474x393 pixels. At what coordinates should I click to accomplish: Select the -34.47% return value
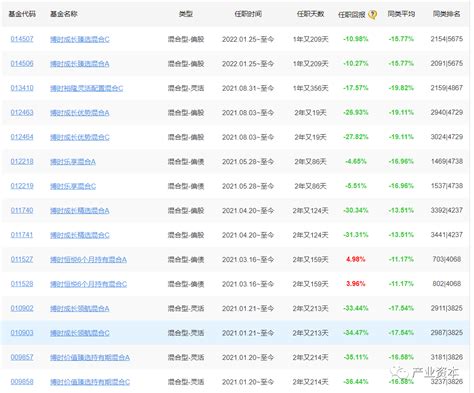pyautogui.click(x=356, y=333)
